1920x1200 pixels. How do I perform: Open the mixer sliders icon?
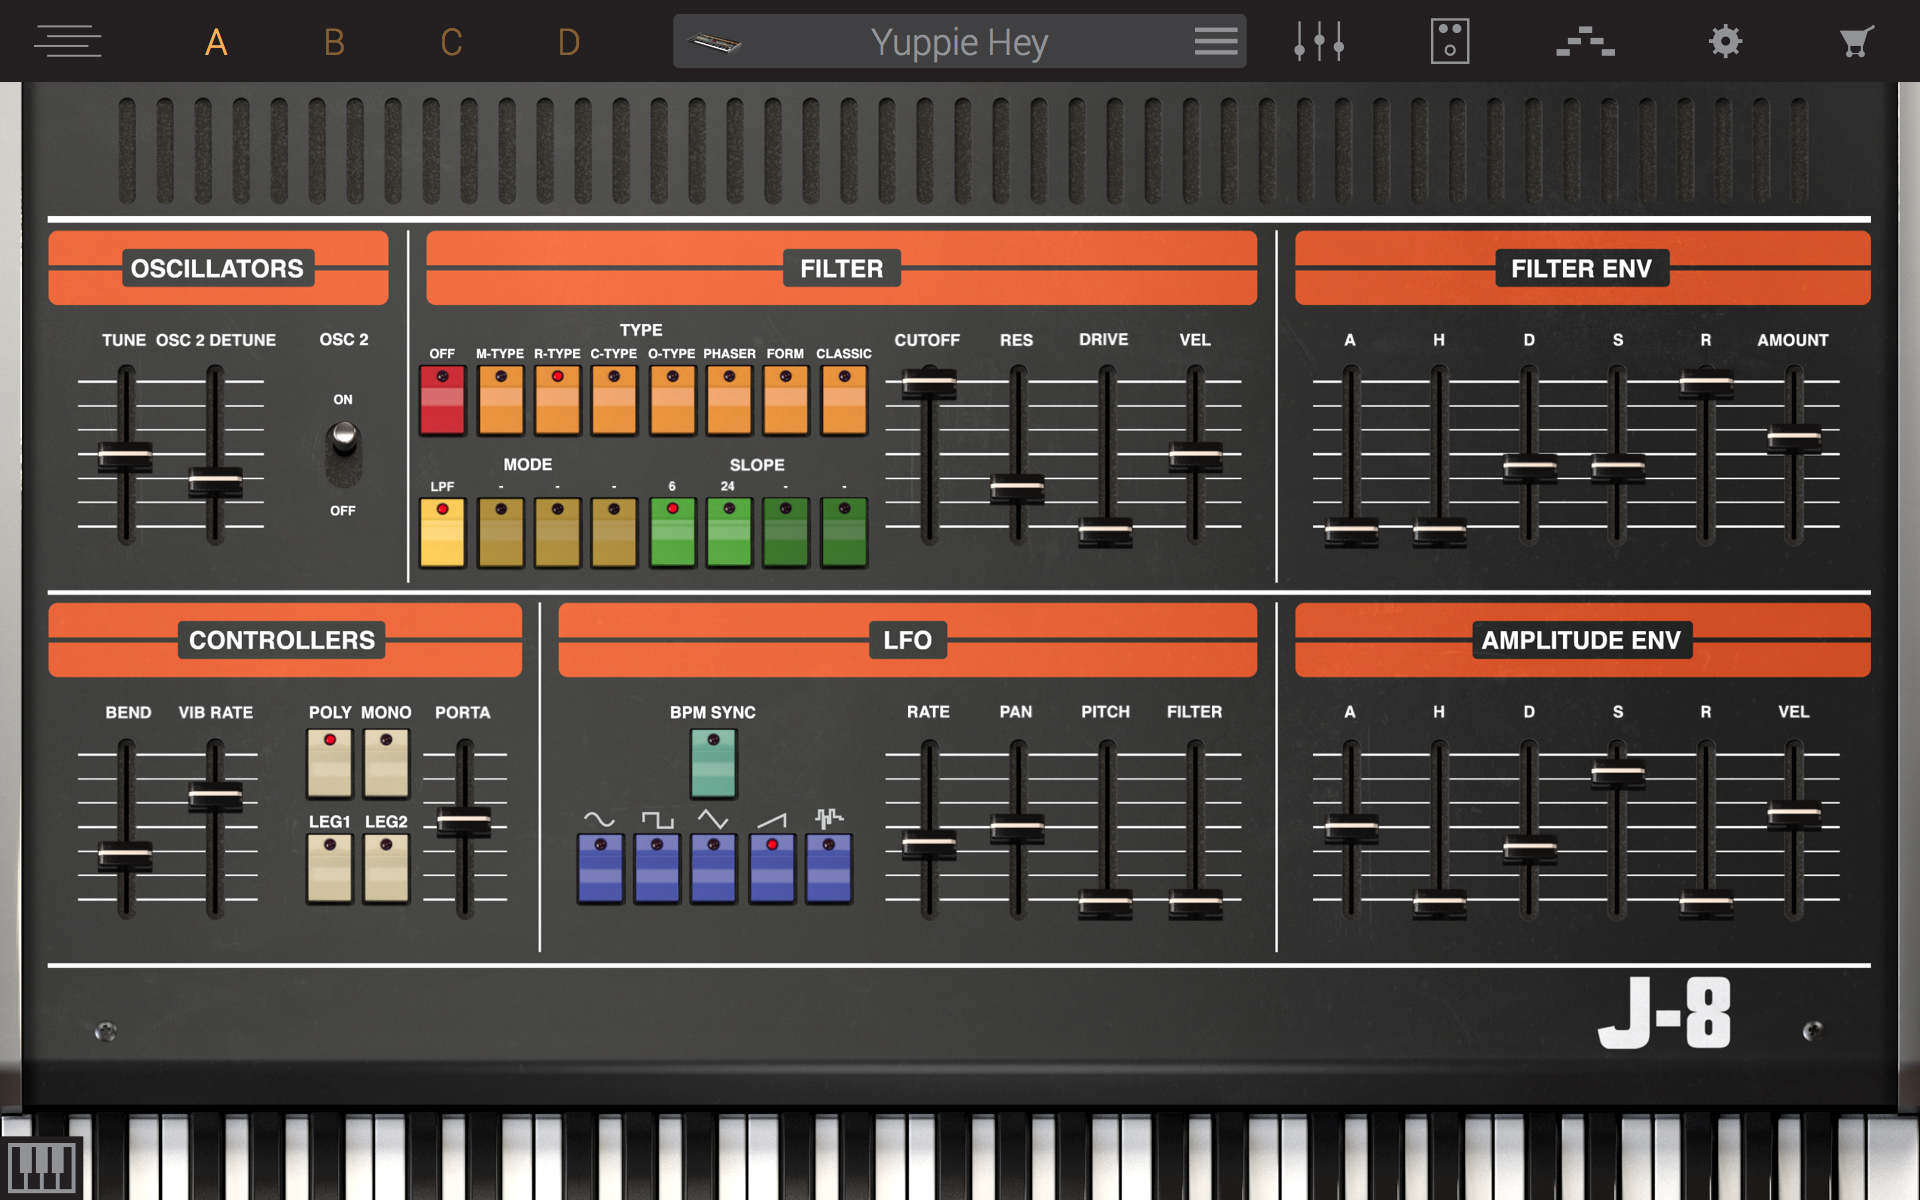[1318, 42]
